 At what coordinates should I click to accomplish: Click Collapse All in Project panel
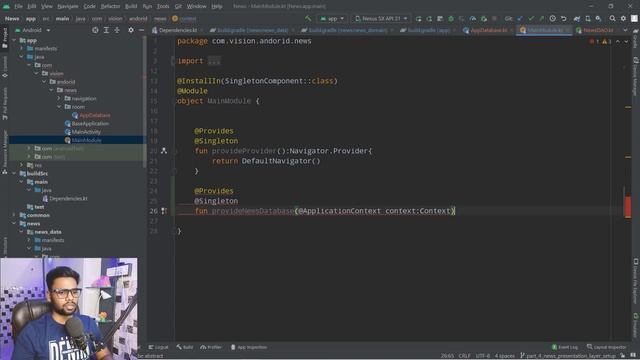click(117, 30)
